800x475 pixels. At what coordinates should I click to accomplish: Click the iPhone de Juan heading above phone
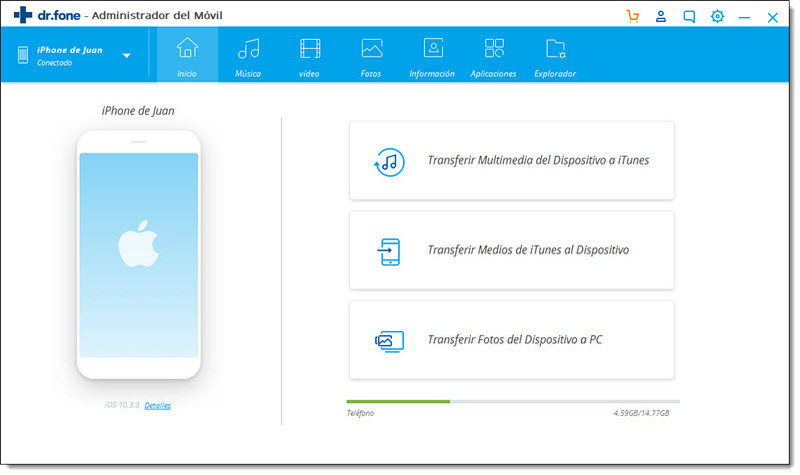coord(138,111)
